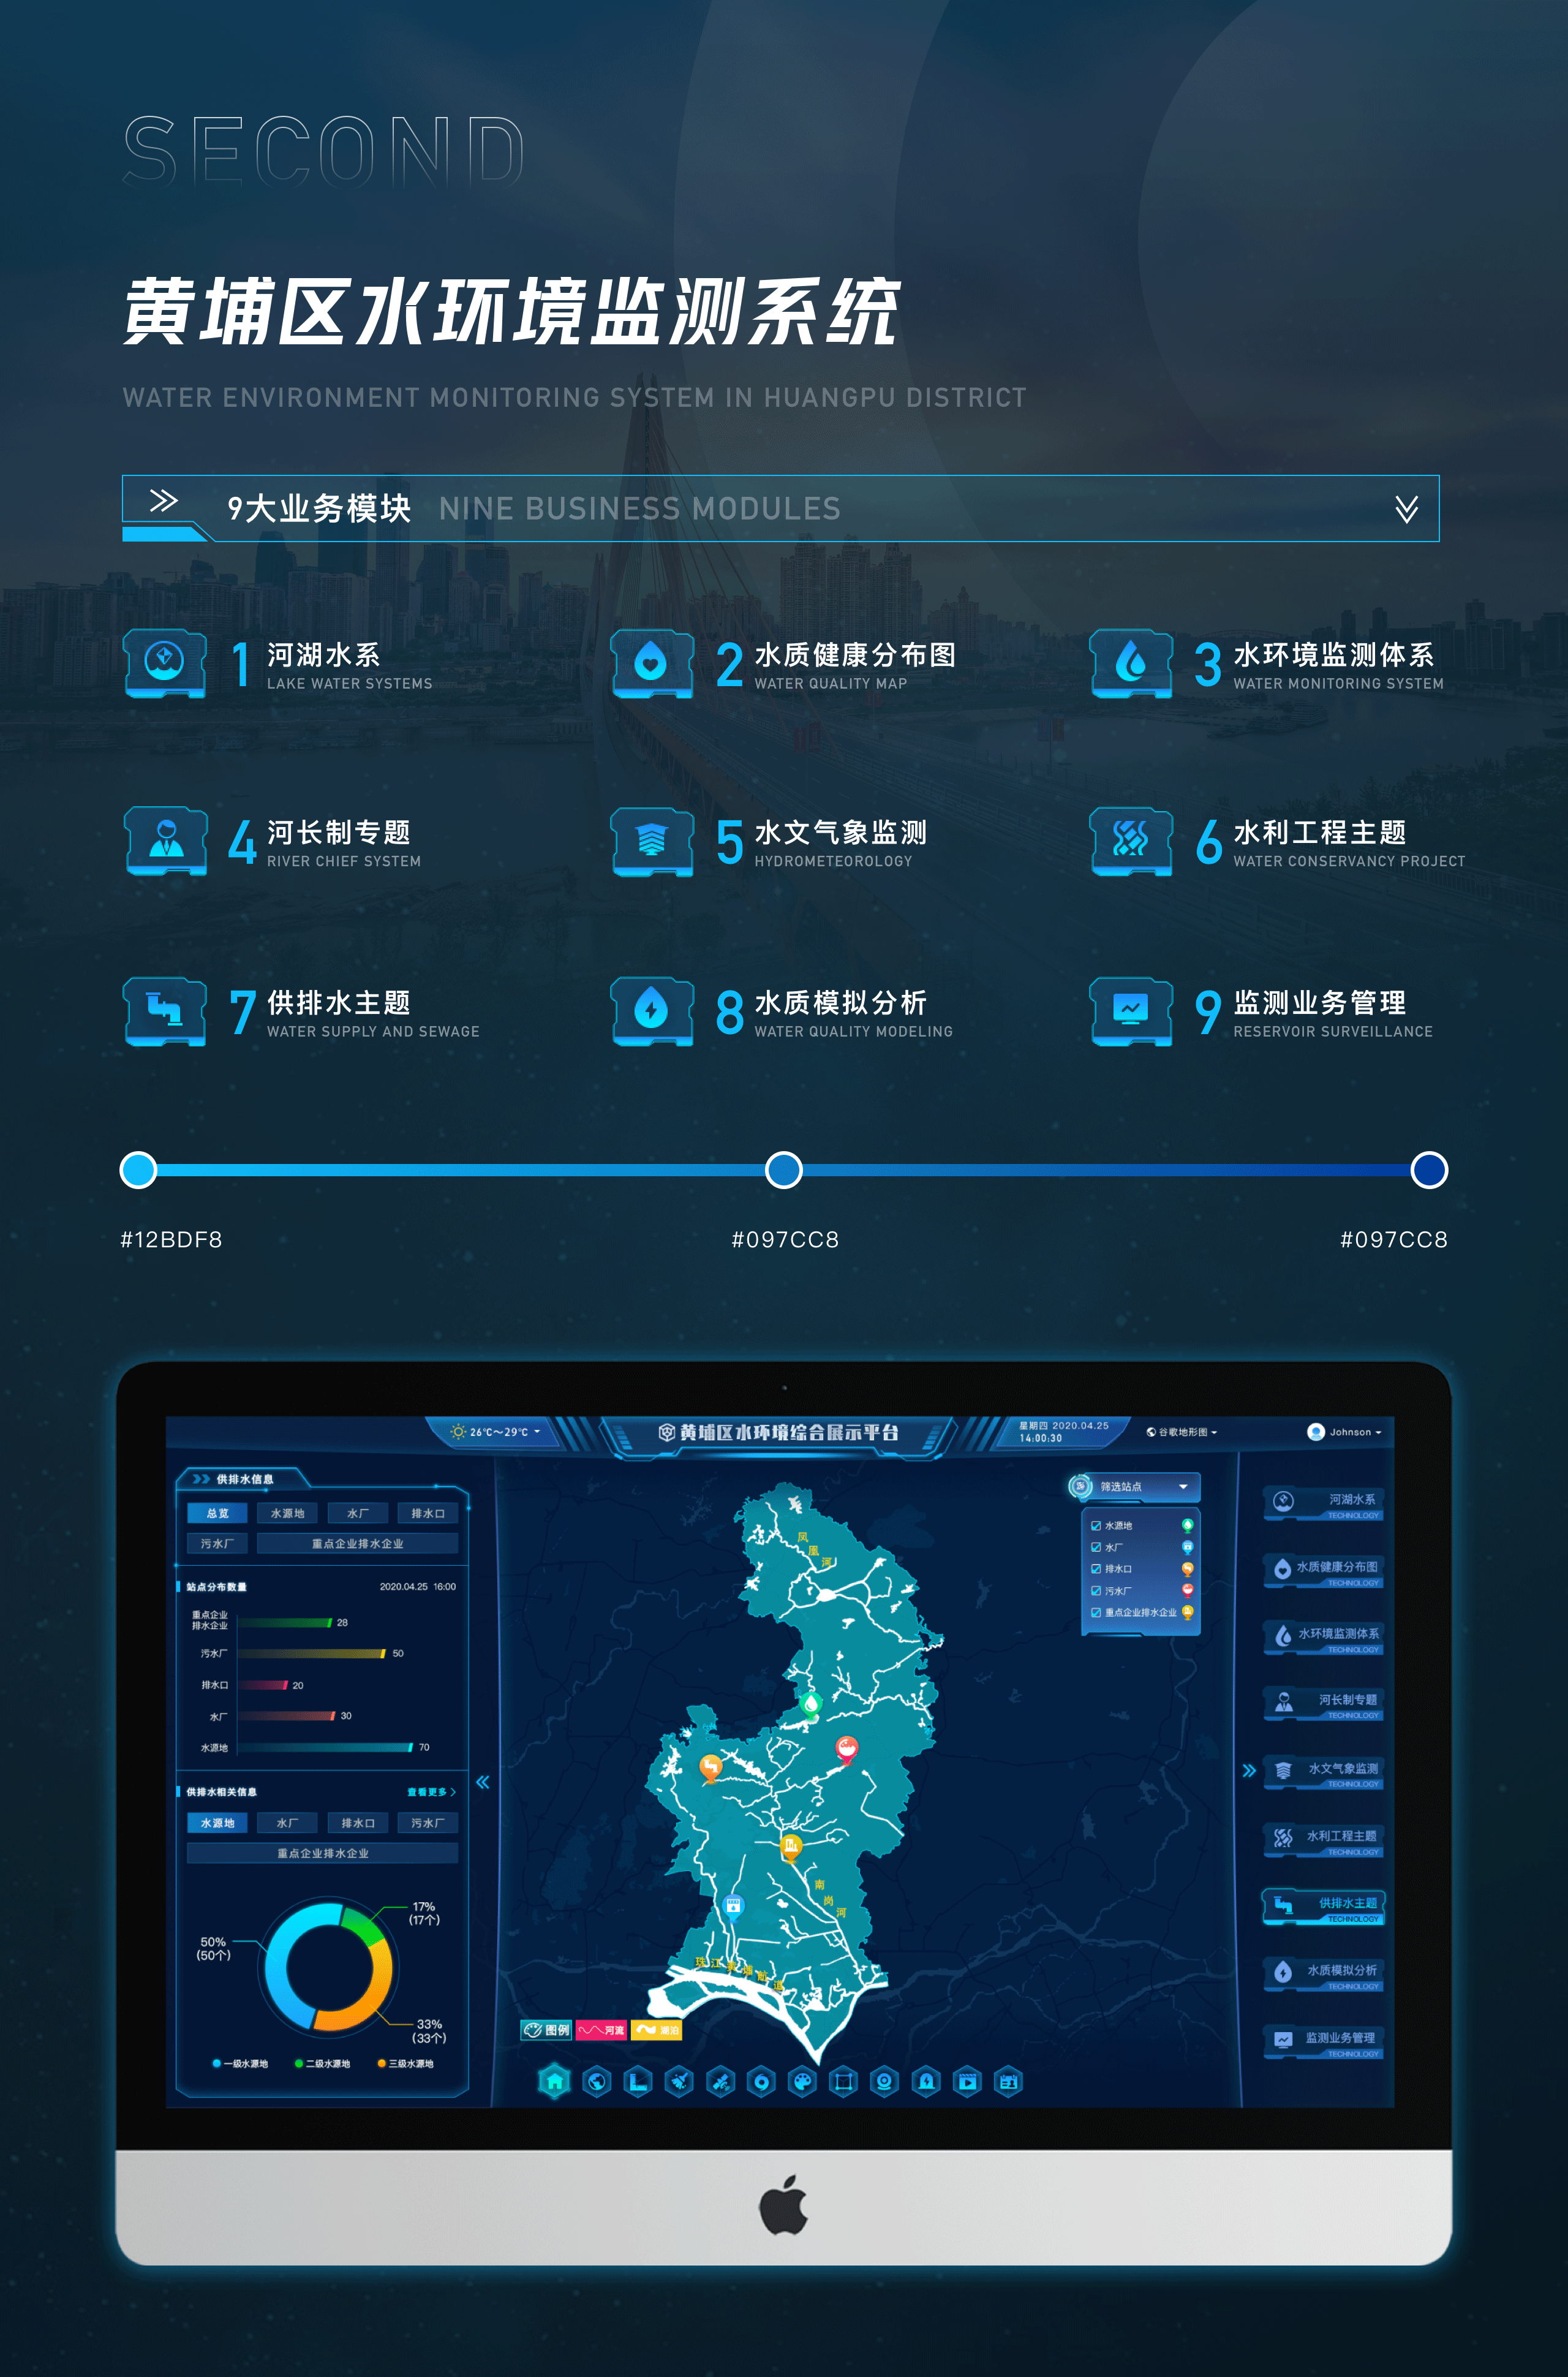Select the top 重点企业排水企业 tab beside 污水厂
The width and height of the screenshot is (1568, 2377).
click(358, 1544)
